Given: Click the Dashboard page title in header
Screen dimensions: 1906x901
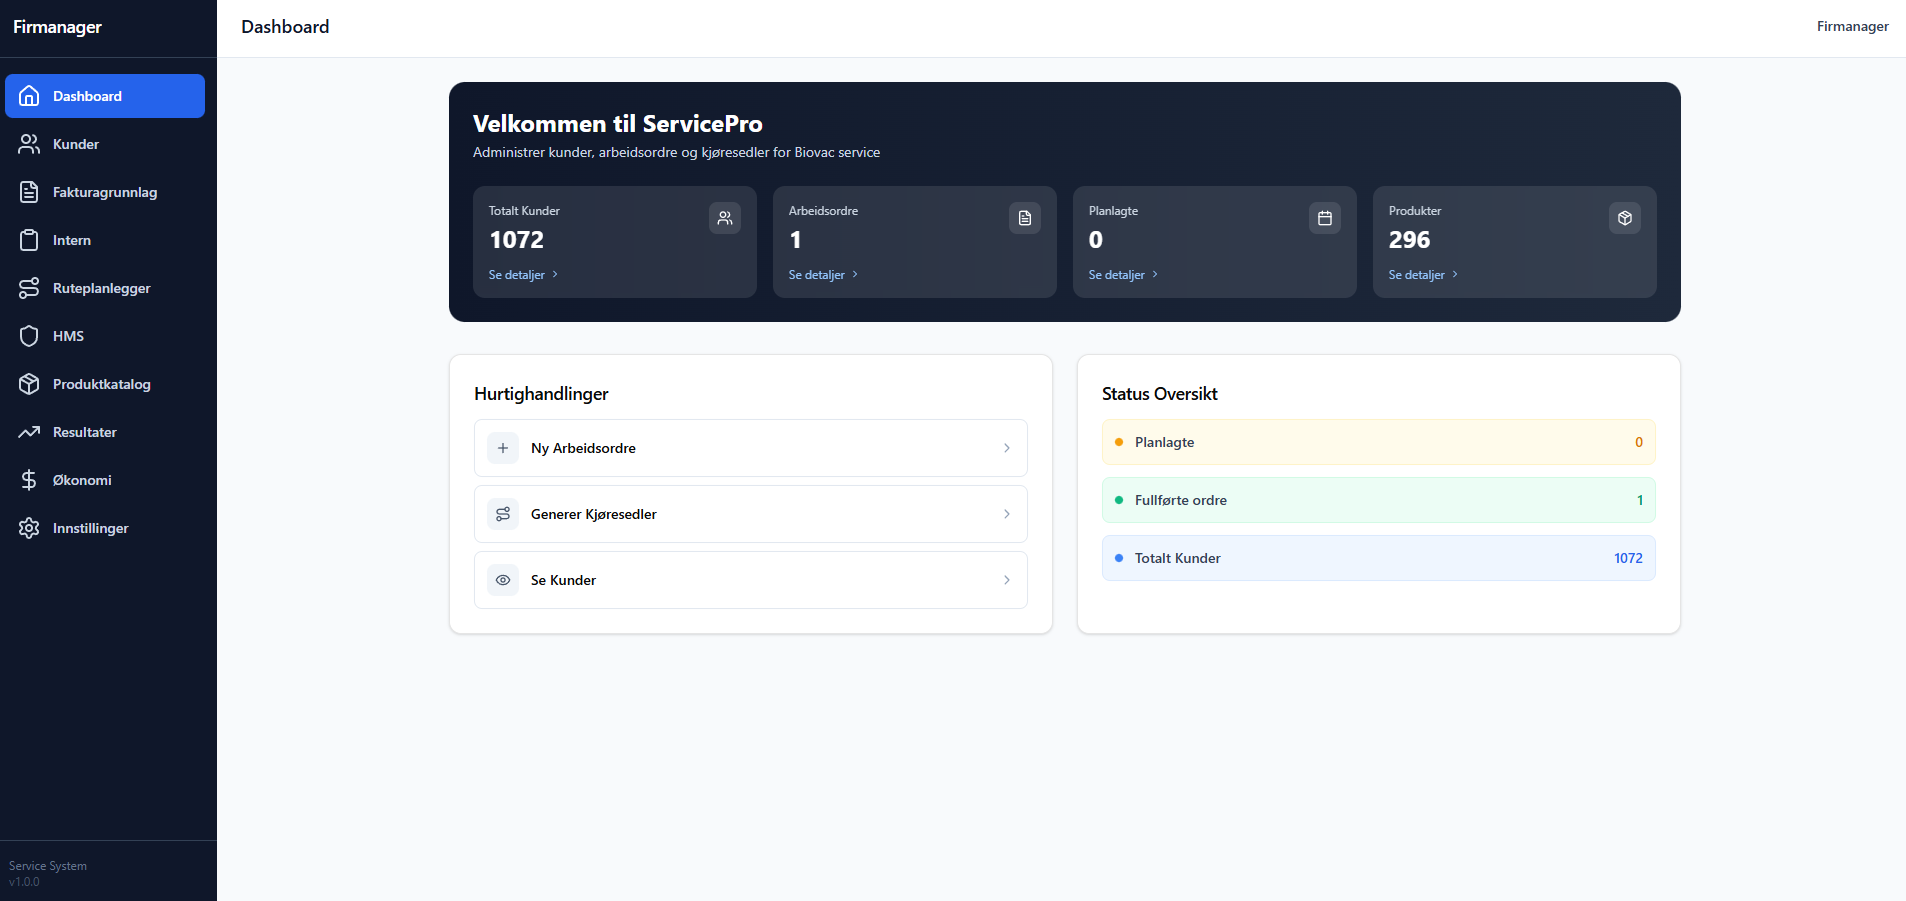Looking at the screenshot, I should (285, 27).
